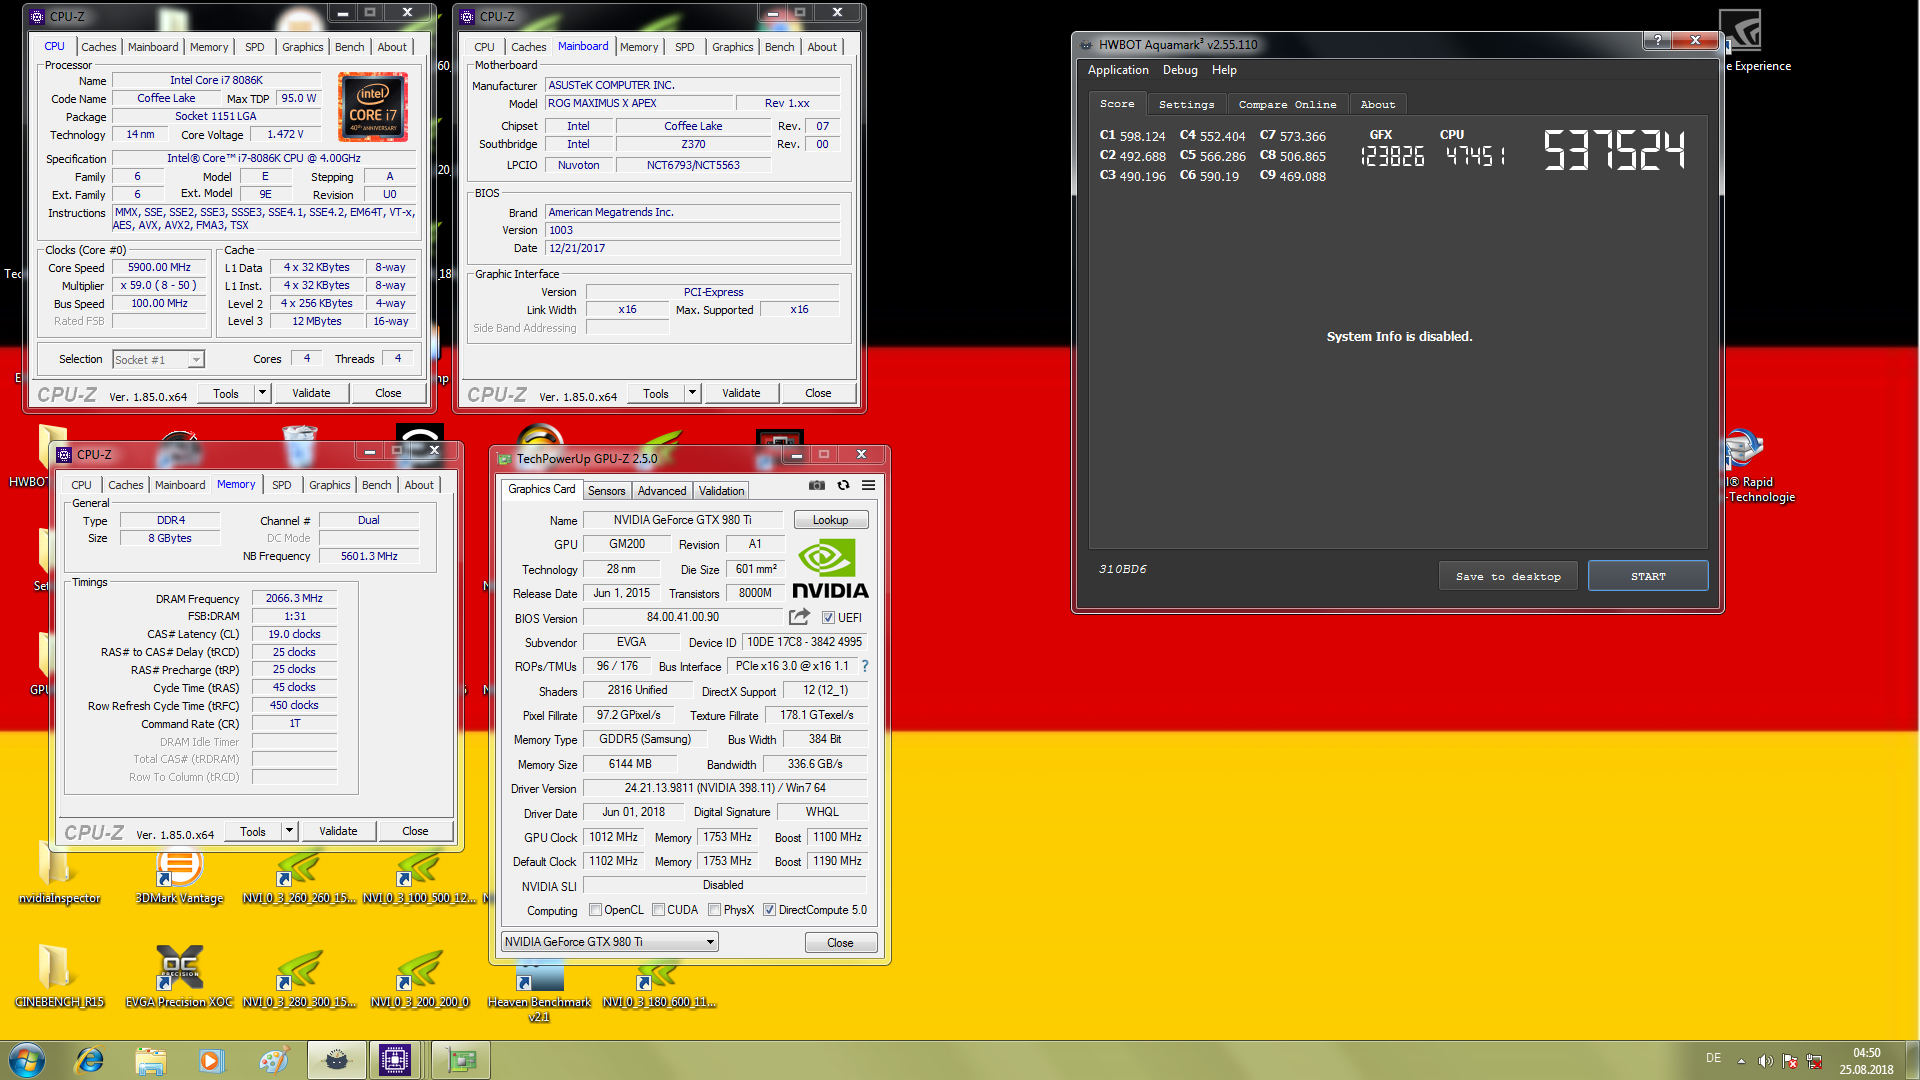Image resolution: width=1920 pixels, height=1080 pixels.
Task: Open the NVI_0_3_180_600_11 shortcut
Action: point(659,984)
